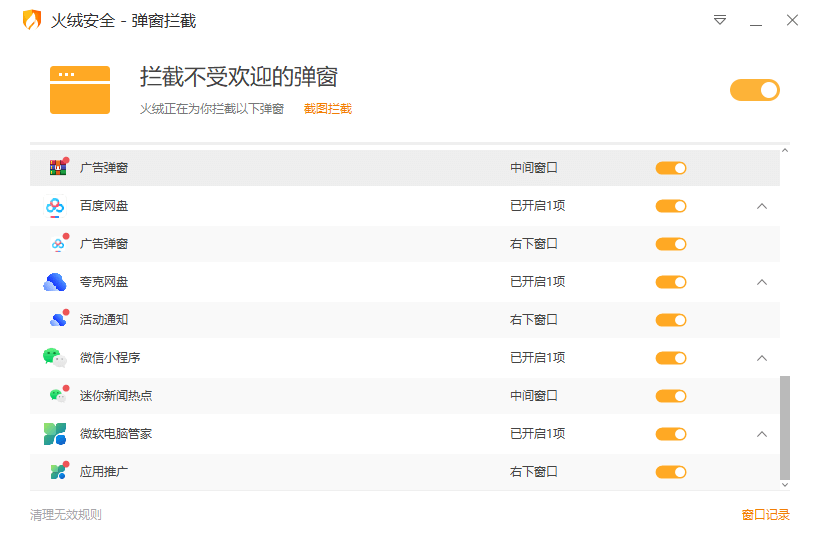
Task: Click the 迷你新闻热点 rule icon
Action: 58,396
